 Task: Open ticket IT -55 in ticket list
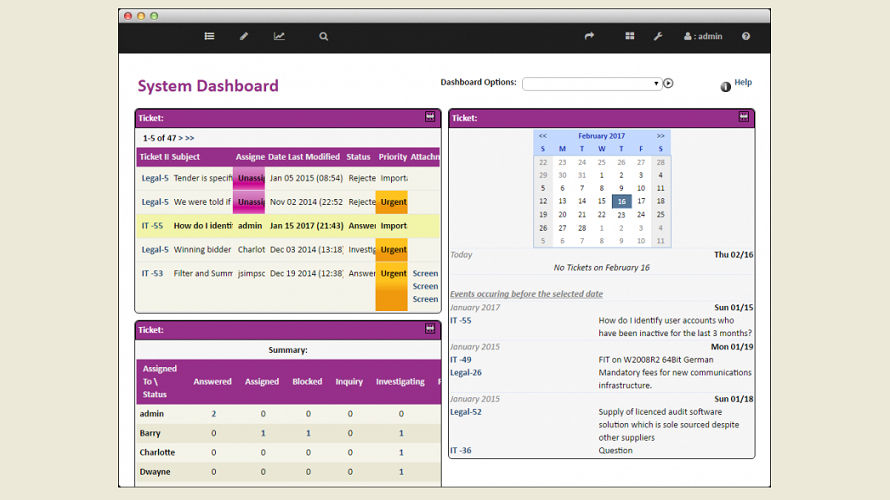(152, 226)
